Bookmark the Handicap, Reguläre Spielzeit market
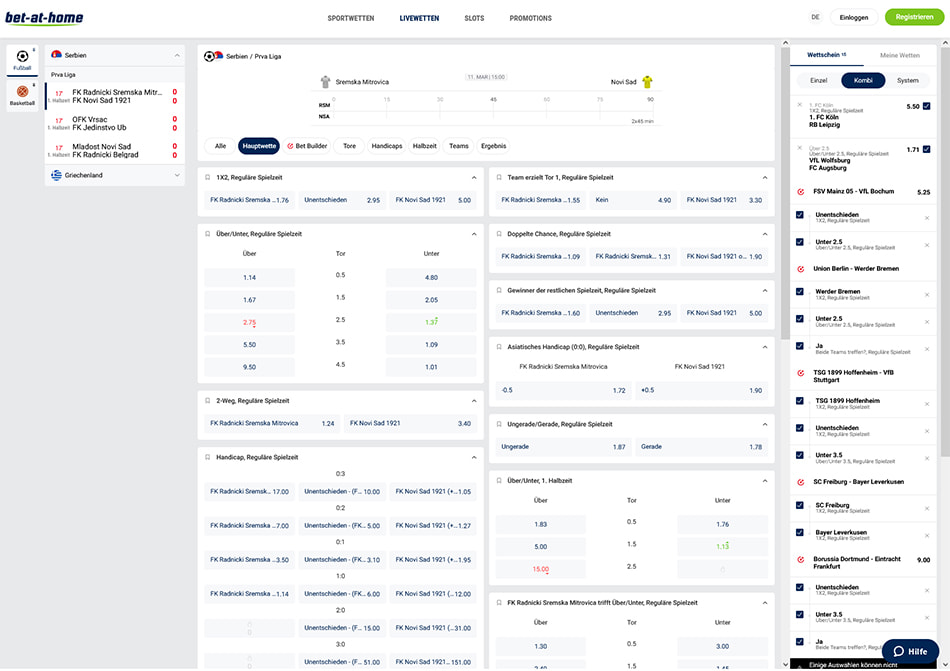This screenshot has height=671, width=950. coord(208,457)
